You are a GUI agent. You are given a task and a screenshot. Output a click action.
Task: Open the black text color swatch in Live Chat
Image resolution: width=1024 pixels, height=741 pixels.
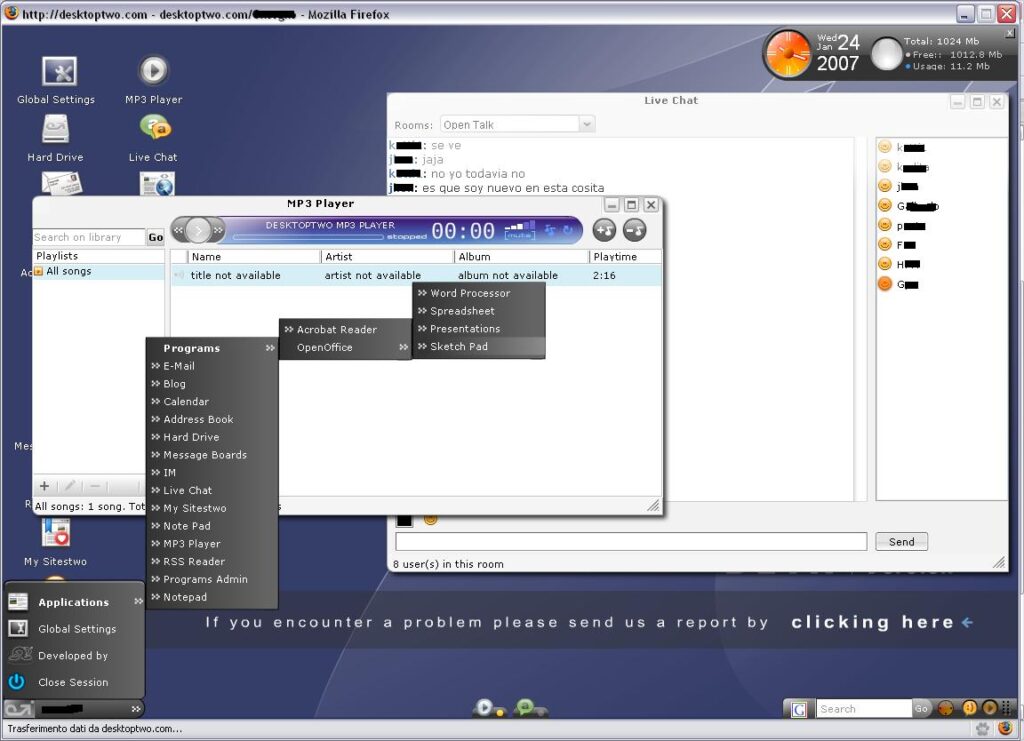click(404, 520)
